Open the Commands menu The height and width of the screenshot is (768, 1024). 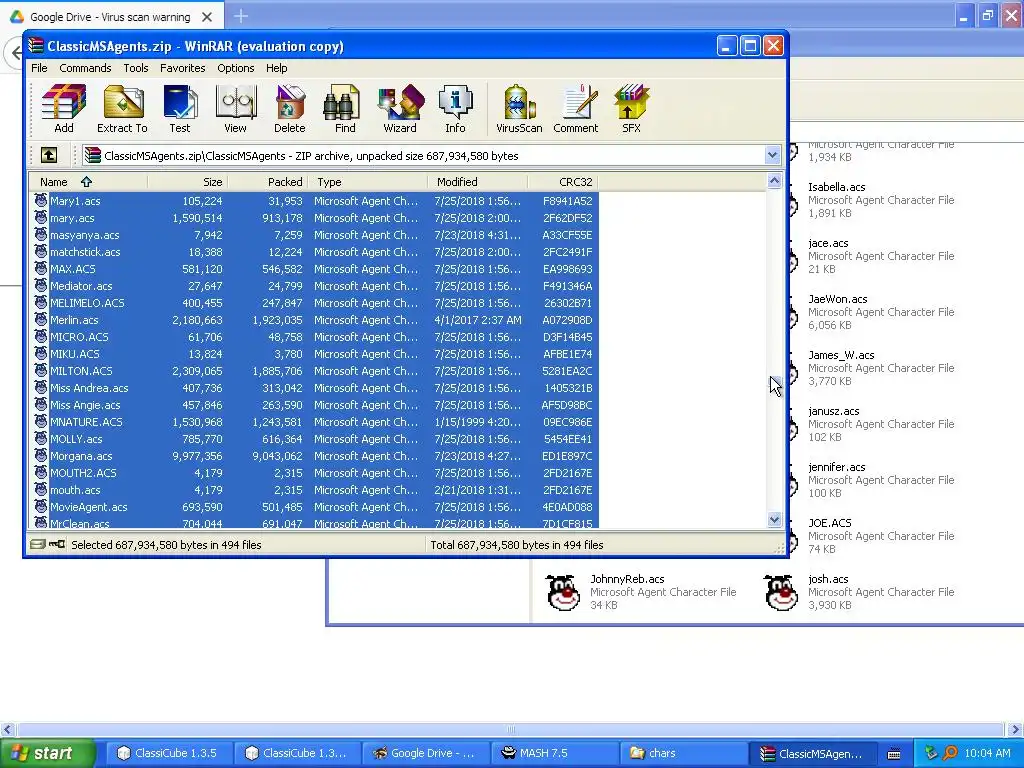pyautogui.click(x=85, y=68)
